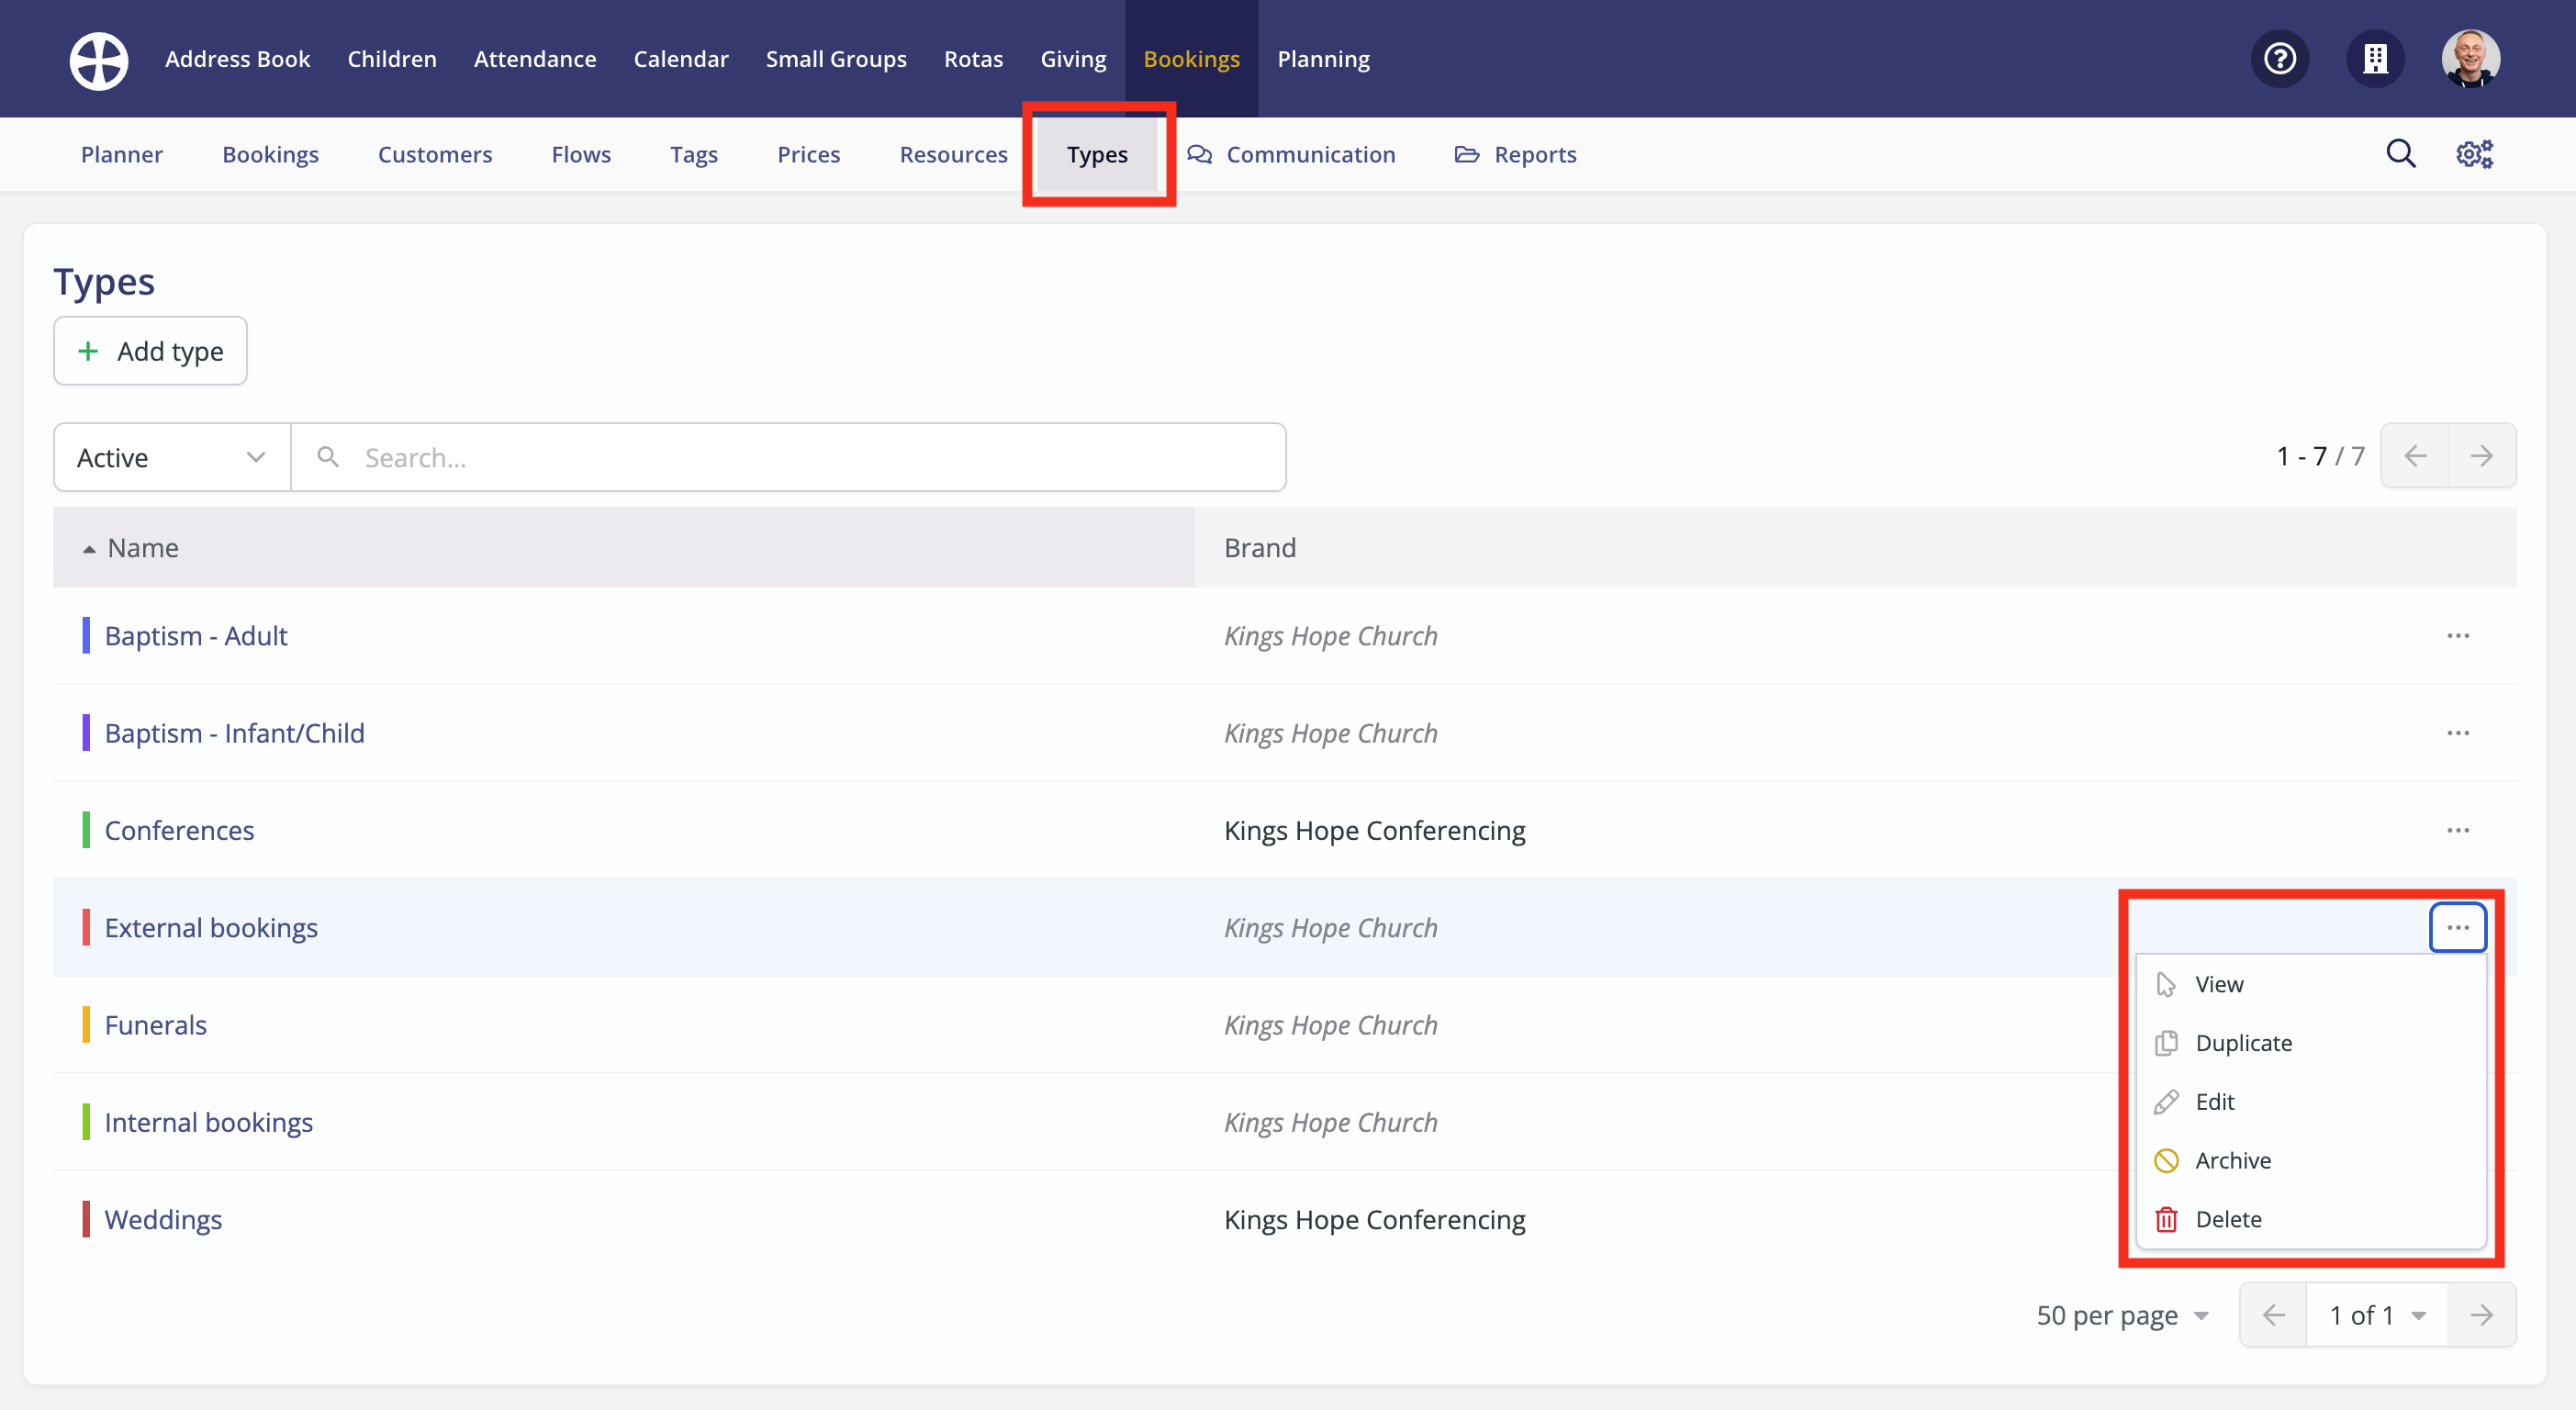Screen dimensions: 2576x1410
Task: Click the Add type button
Action: (x=150, y=351)
